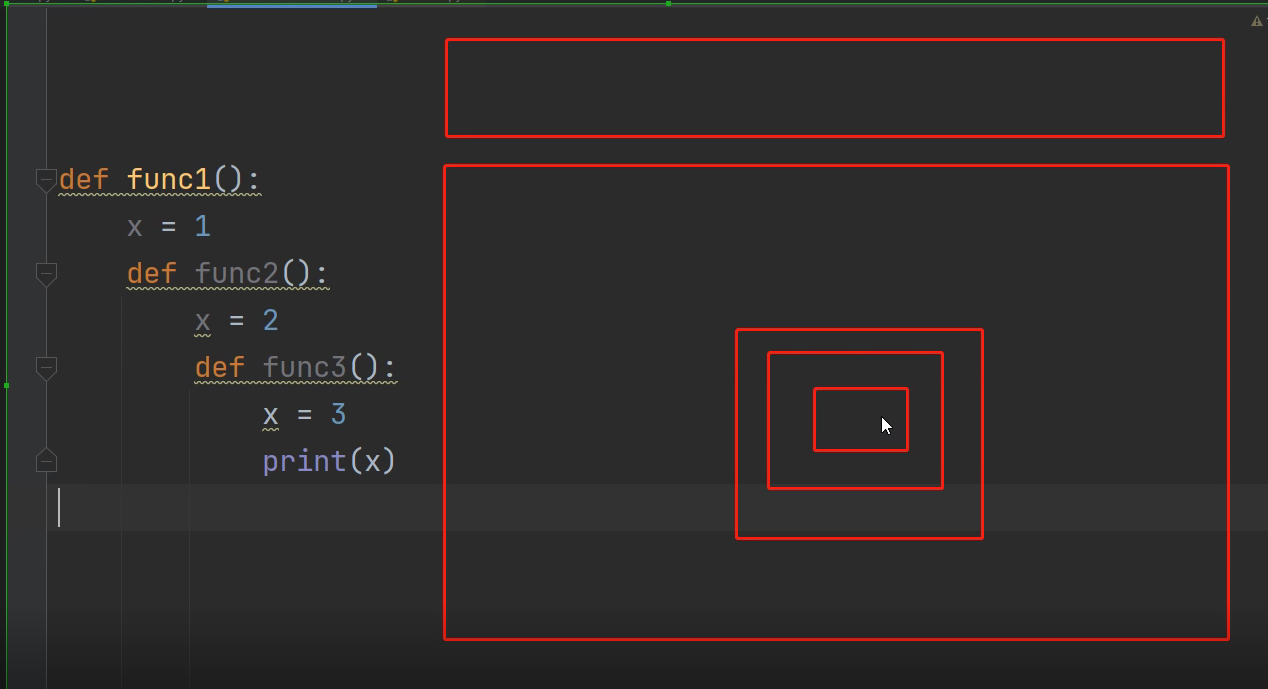This screenshot has width=1268, height=689.
Task: Click the value 3 in x = 3
Action: pyautogui.click(x=339, y=415)
